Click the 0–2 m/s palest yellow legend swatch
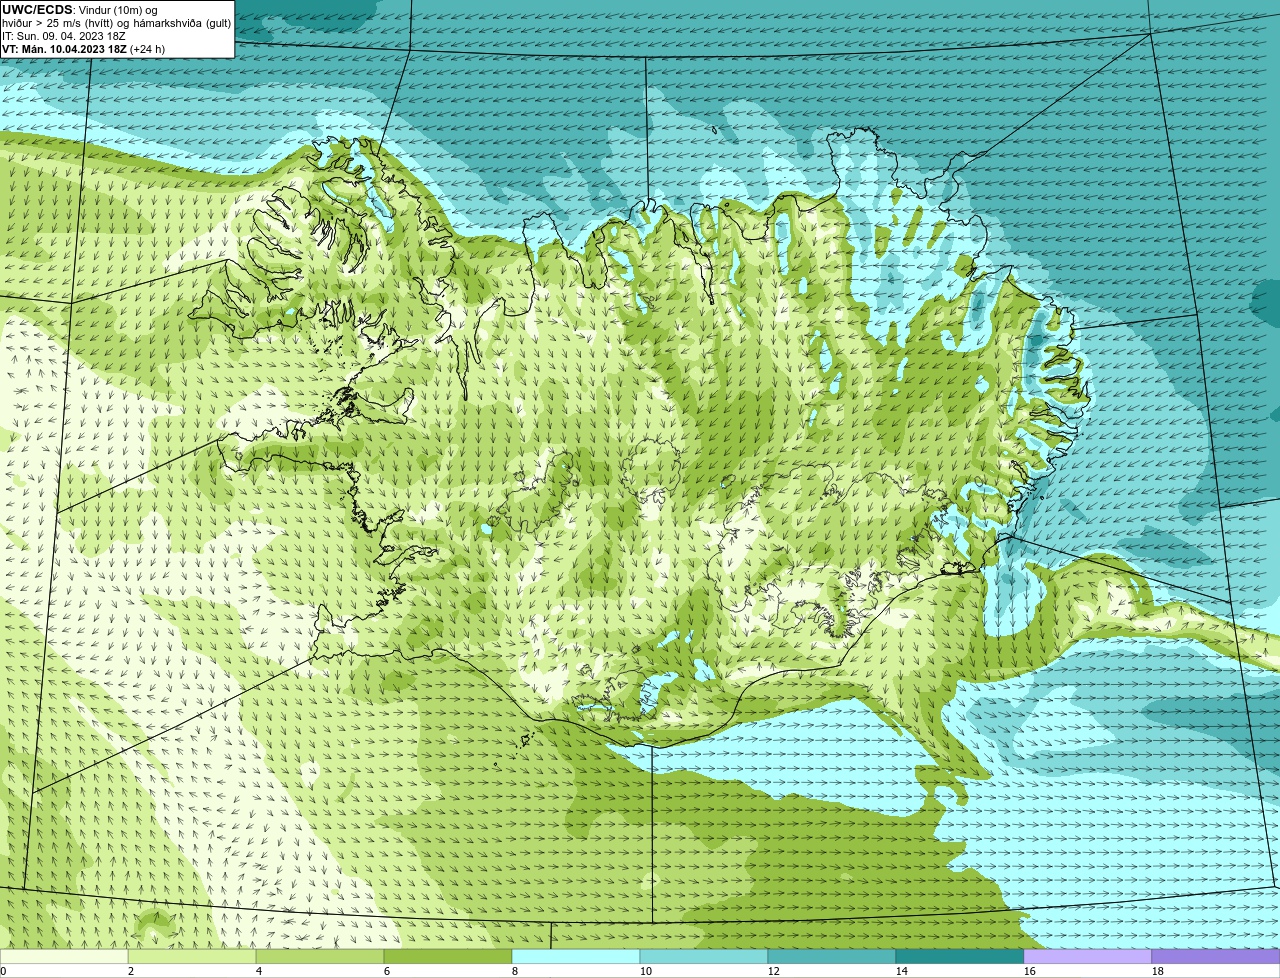The image size is (1280, 978). pyautogui.click(x=64, y=956)
